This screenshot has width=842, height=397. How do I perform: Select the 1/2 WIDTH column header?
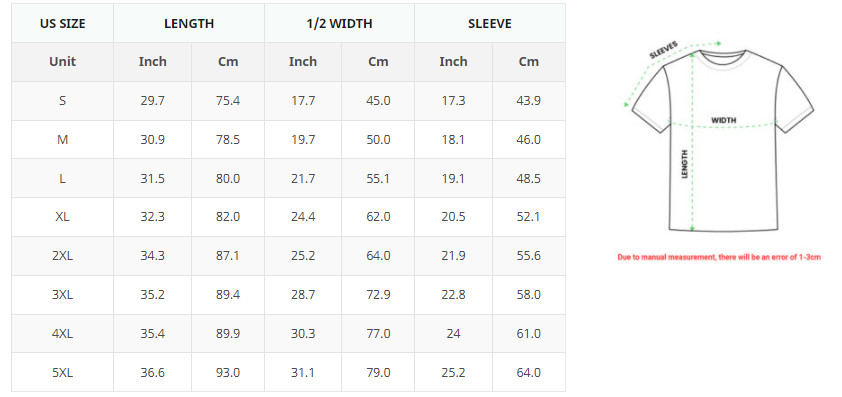tap(339, 24)
